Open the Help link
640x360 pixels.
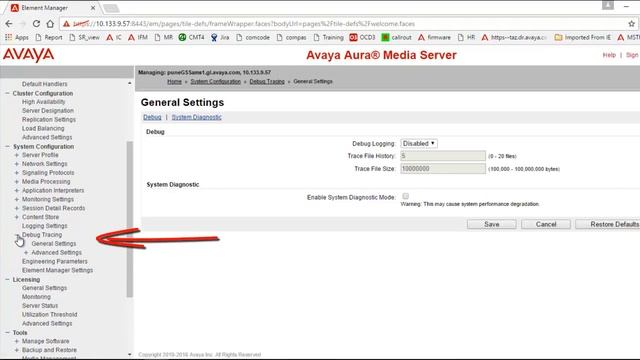pos(609,55)
